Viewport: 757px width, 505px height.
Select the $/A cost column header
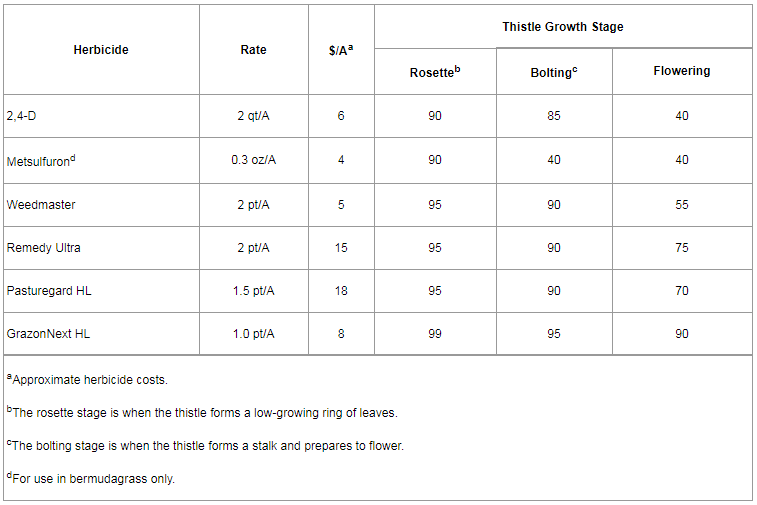pos(341,50)
